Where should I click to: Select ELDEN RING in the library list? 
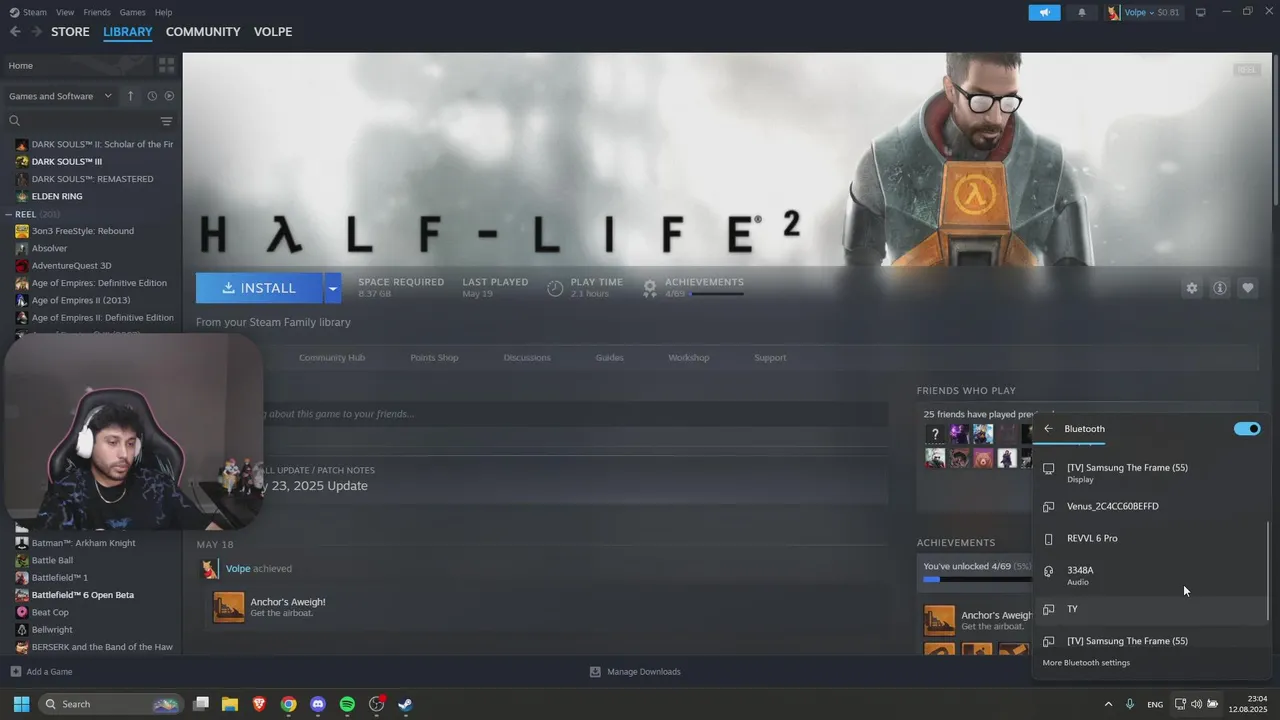(x=57, y=196)
